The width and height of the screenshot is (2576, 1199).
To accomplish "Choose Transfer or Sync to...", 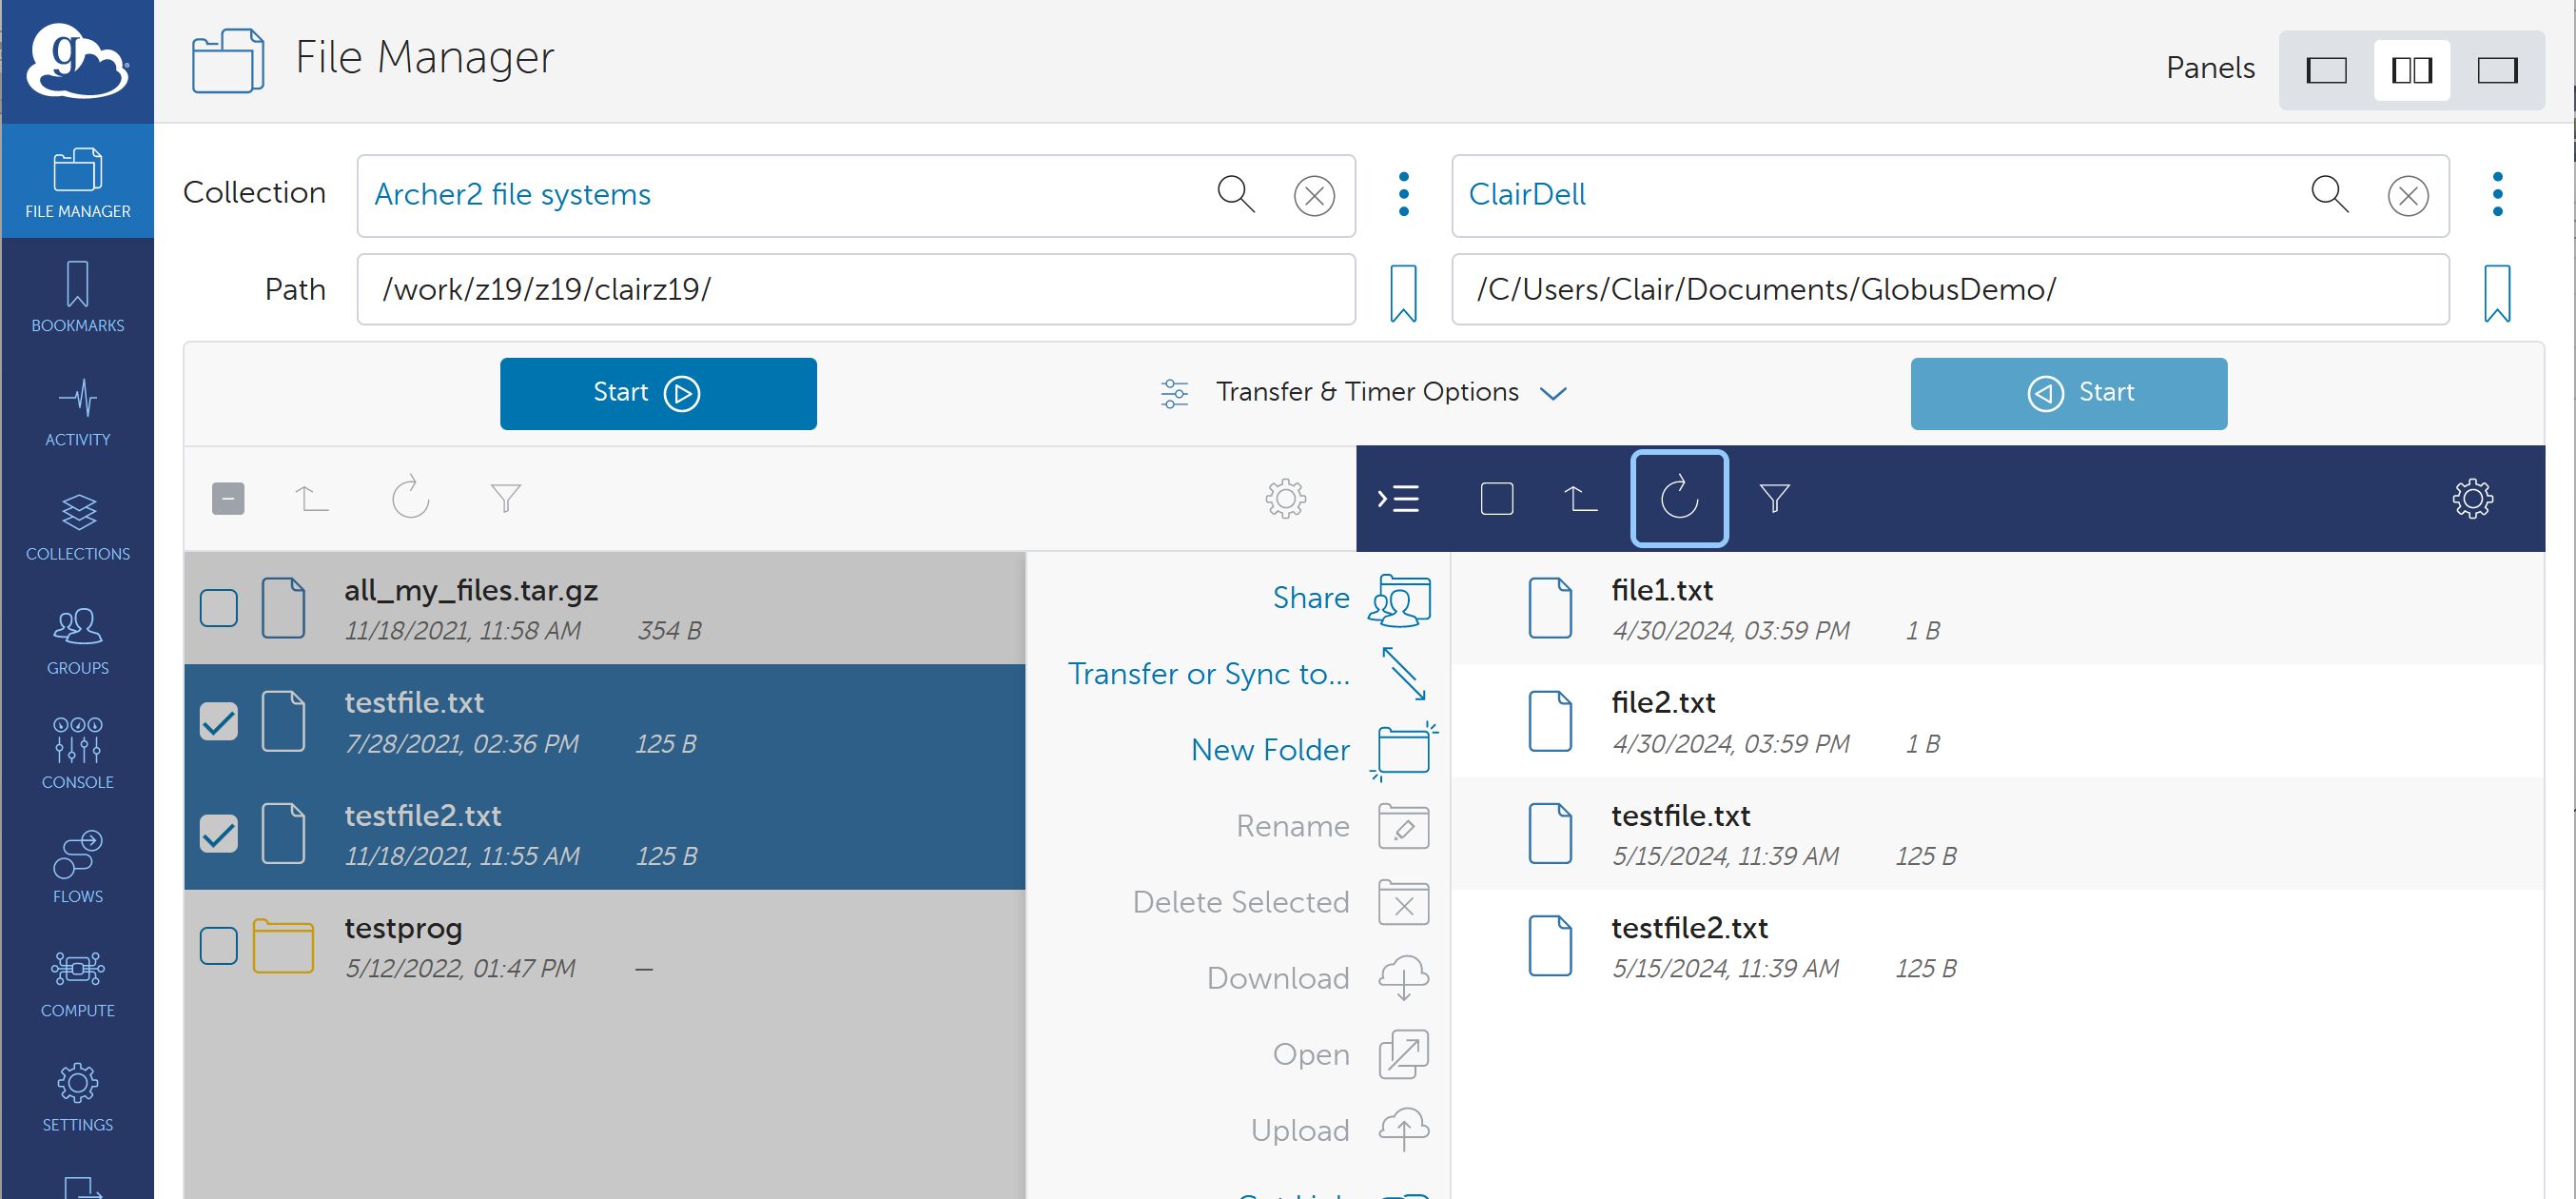I will (x=1249, y=674).
